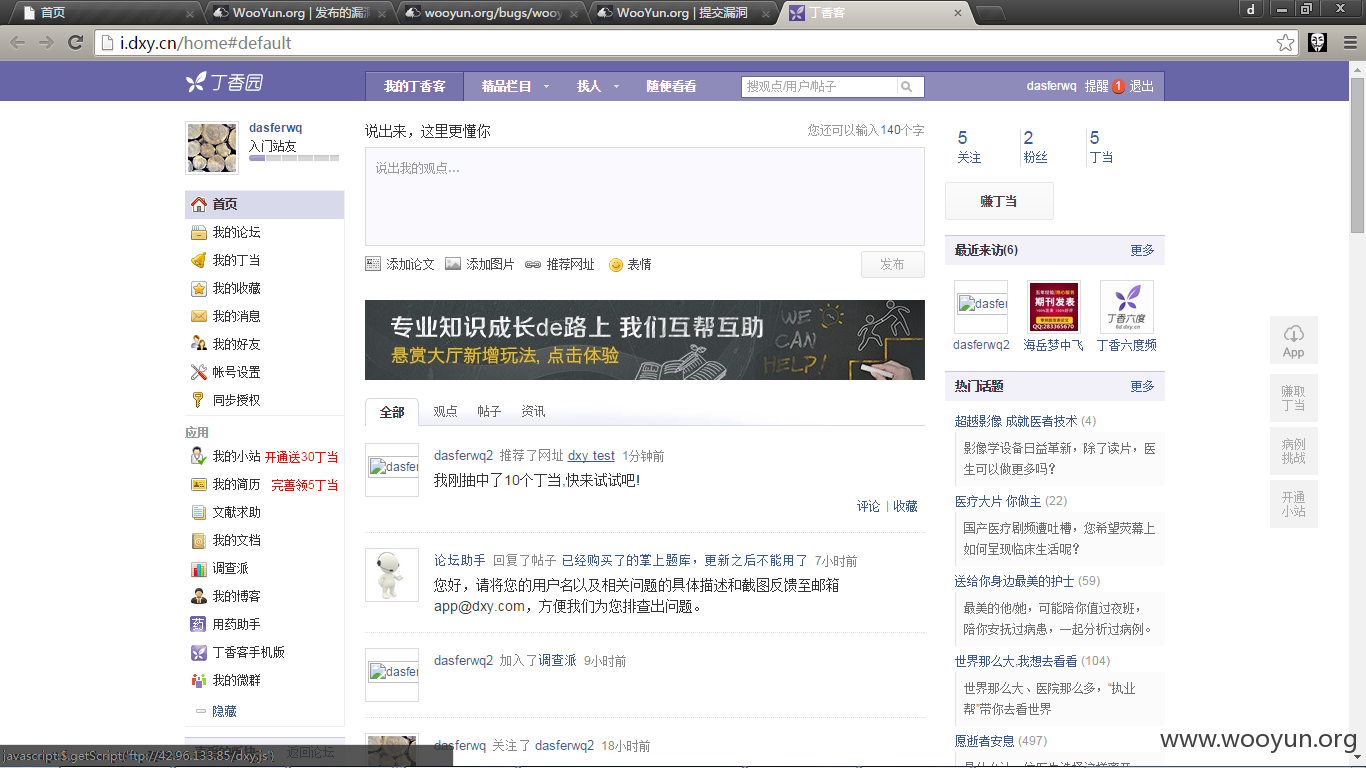
Task: Click the search magnifier icon in header
Action: click(907, 87)
